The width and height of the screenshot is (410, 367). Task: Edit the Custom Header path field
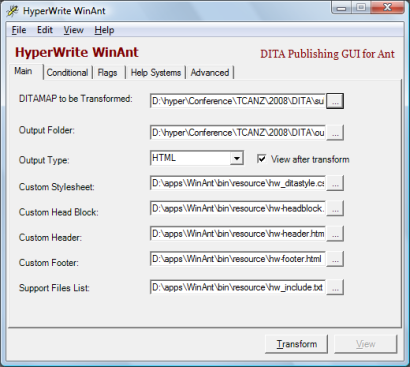pyautogui.click(x=238, y=234)
